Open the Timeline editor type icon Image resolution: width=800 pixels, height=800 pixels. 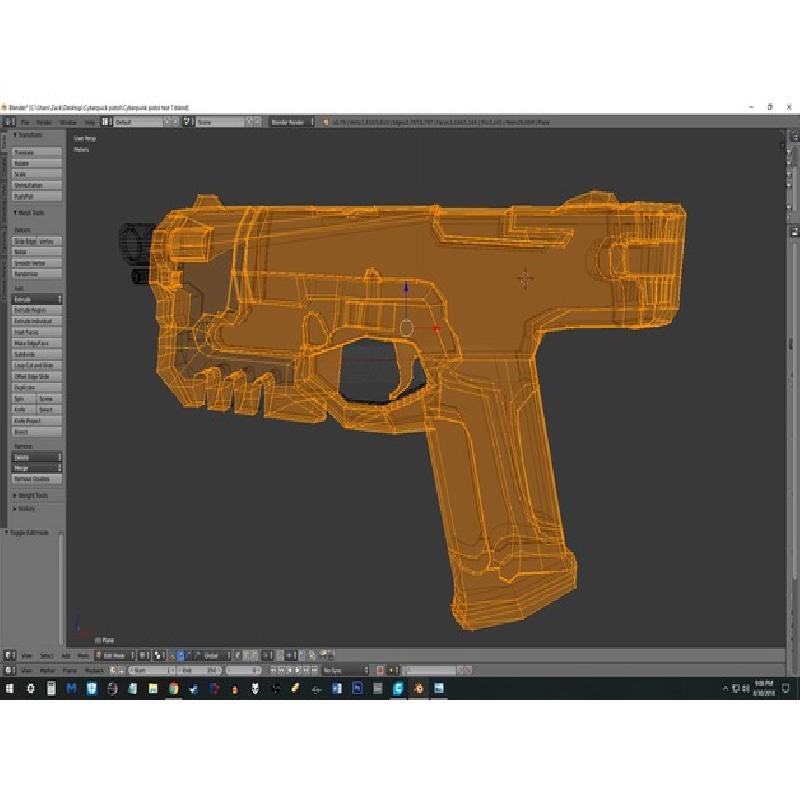pos(9,670)
